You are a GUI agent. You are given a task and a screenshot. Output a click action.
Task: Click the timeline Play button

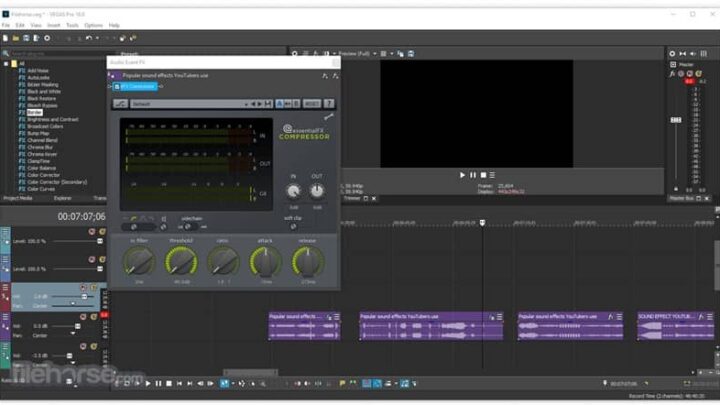[148, 383]
